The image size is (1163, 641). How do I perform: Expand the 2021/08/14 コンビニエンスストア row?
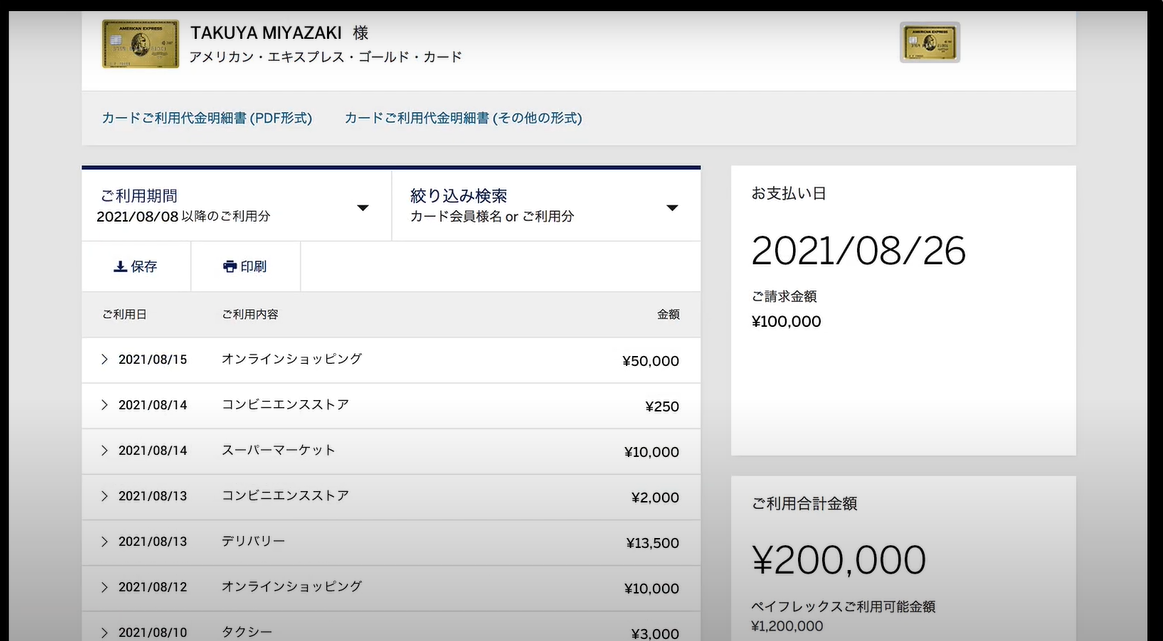pyautogui.click(x=105, y=405)
